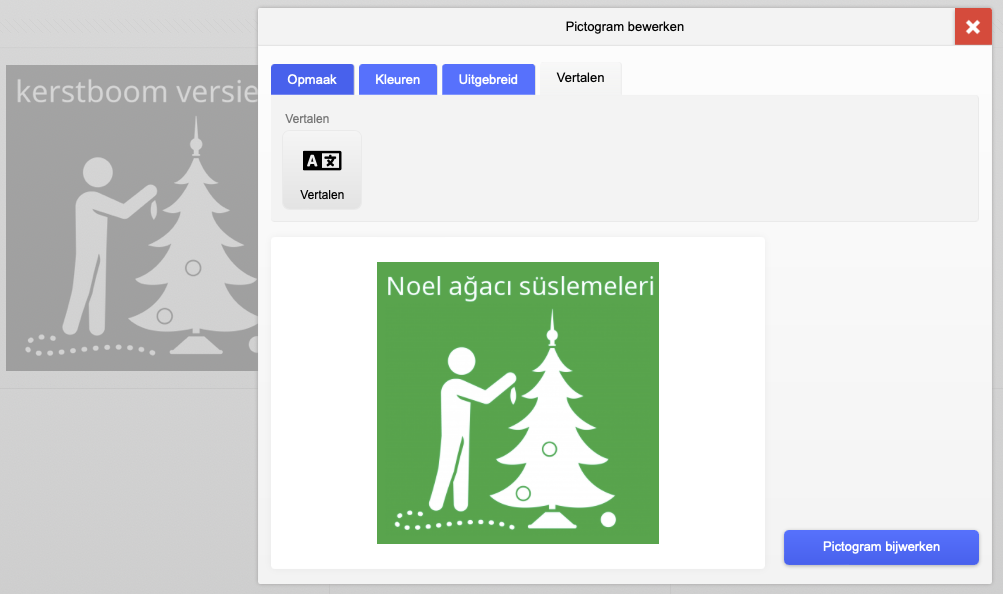Click the caption 'Noel ağacı süslemeleri'
The width and height of the screenshot is (1003, 594).
[520, 286]
